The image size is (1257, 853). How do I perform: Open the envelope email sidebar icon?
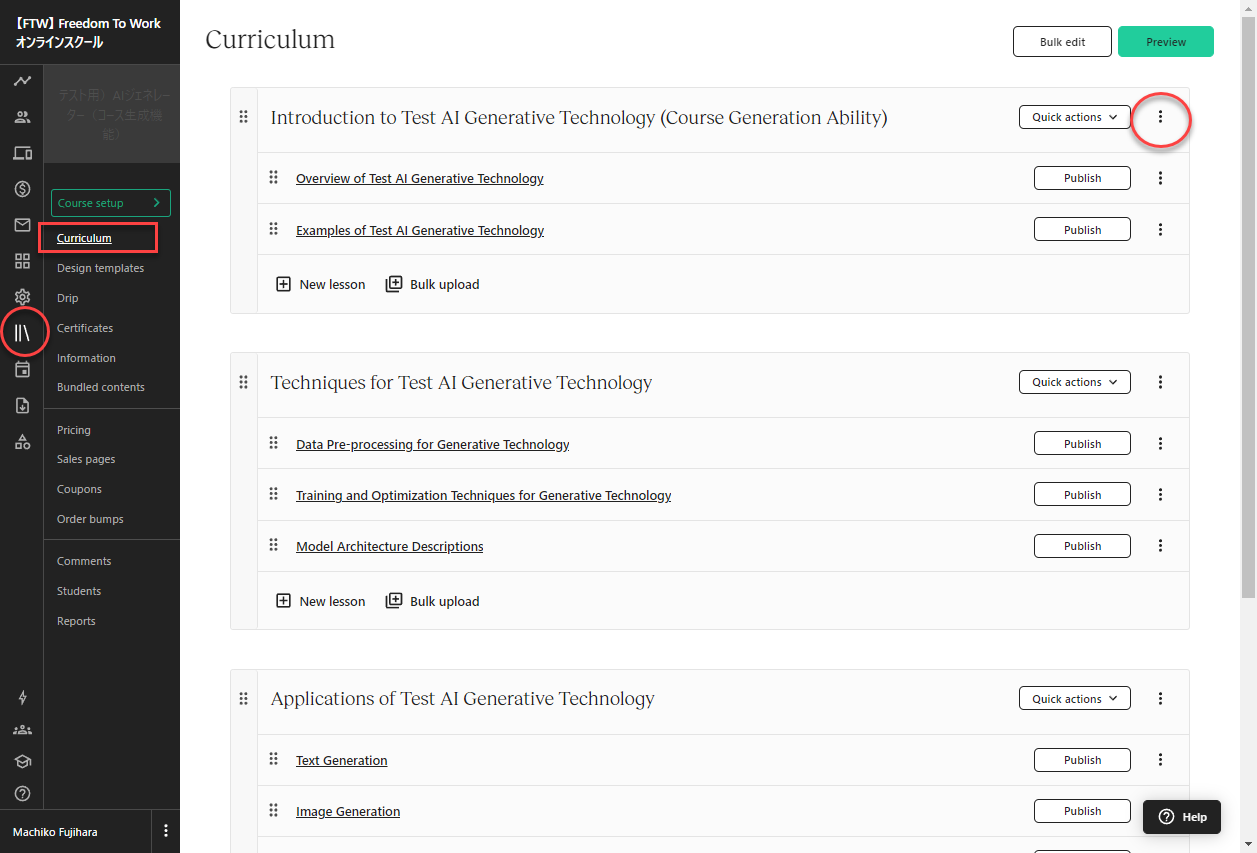pos(22,225)
